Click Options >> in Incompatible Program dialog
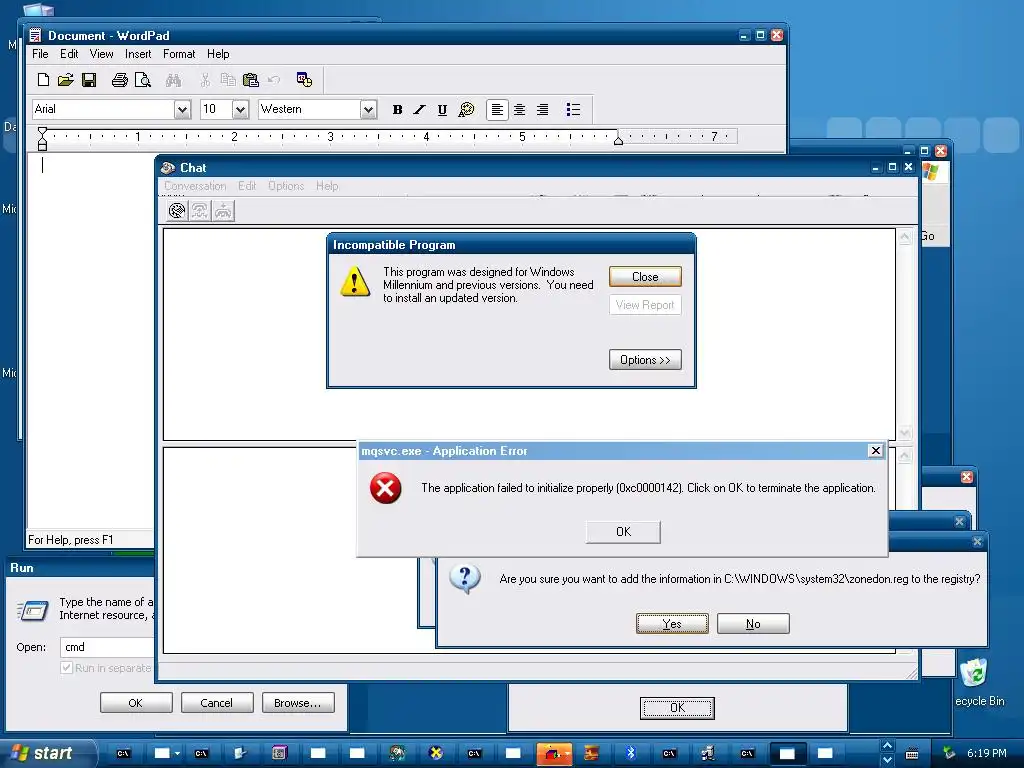Image resolution: width=1024 pixels, height=768 pixels. click(x=645, y=360)
